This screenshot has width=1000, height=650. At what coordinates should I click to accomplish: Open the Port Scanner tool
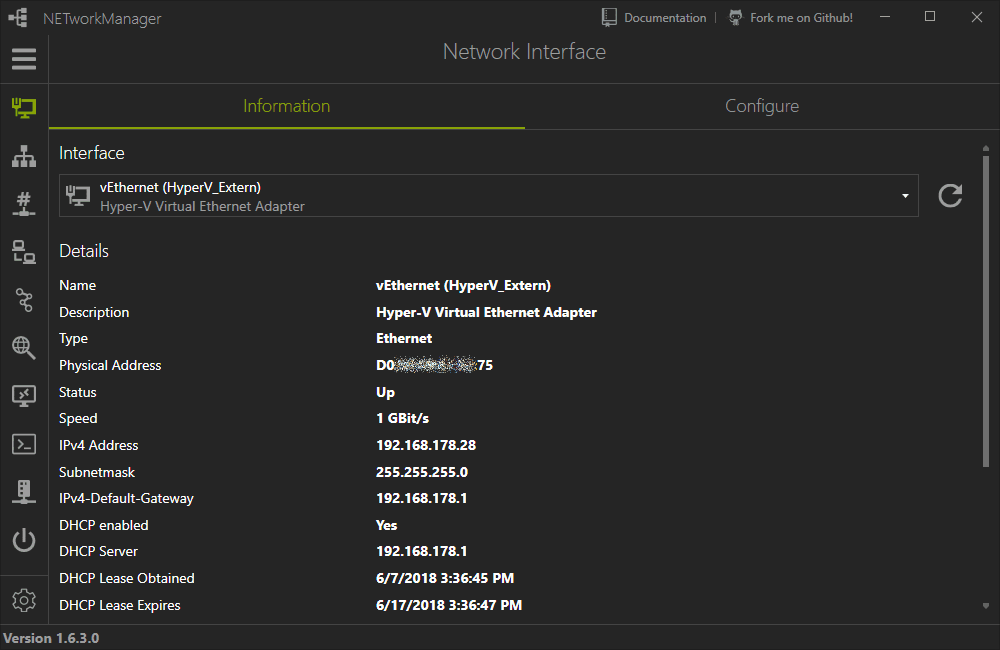[x=24, y=204]
